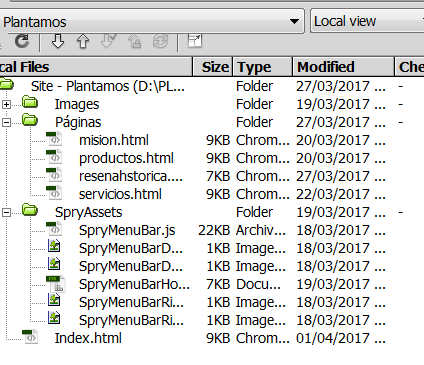
Task: Click the Chrom... type of Index.html
Action: point(263,338)
